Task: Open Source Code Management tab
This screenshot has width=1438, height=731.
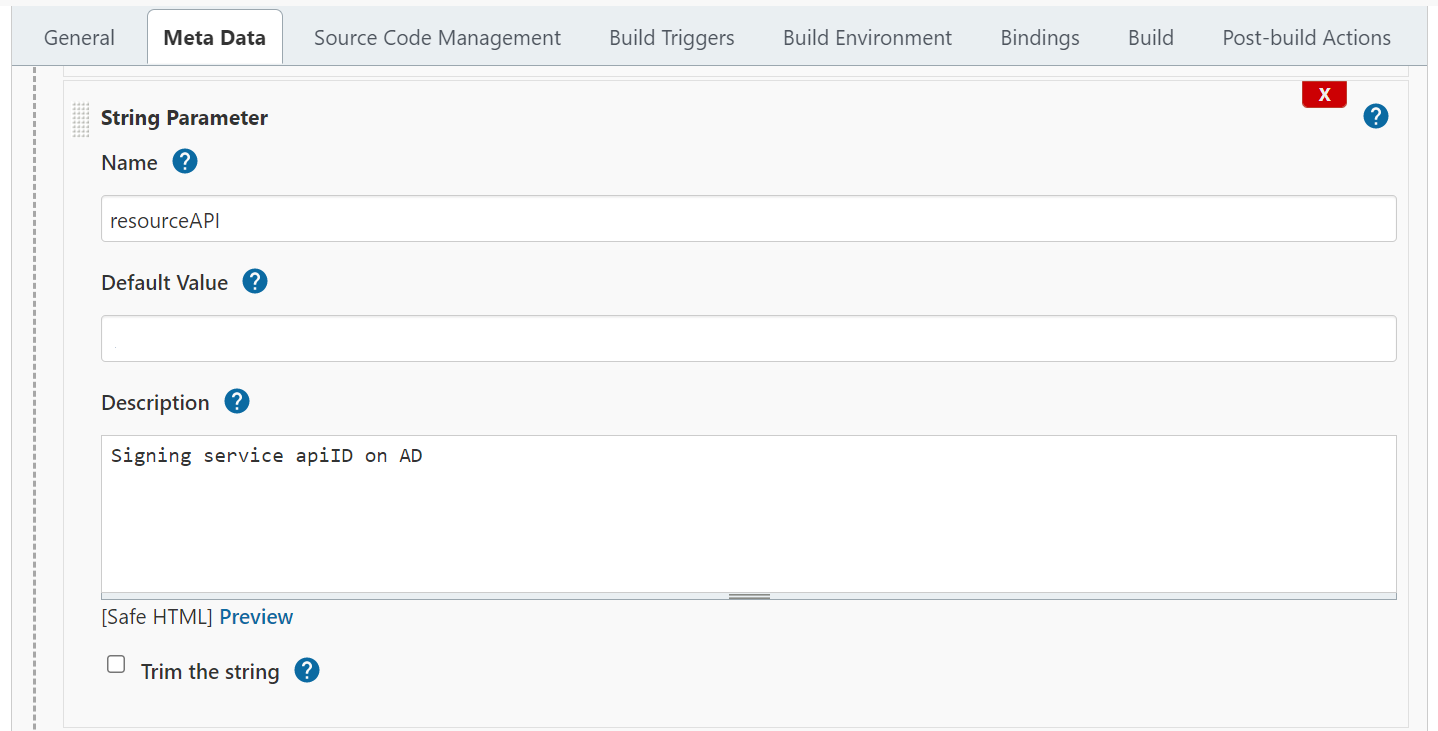Action: pyautogui.click(x=437, y=38)
